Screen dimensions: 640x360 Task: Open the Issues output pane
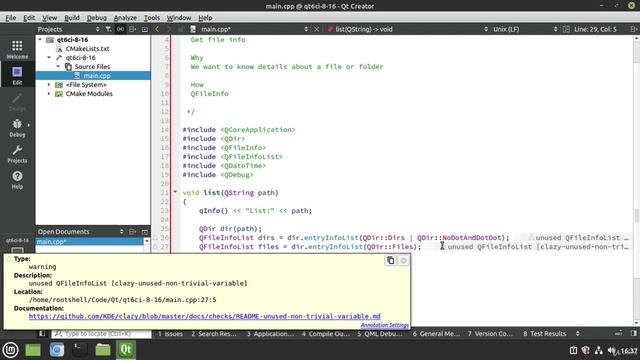tap(170, 333)
